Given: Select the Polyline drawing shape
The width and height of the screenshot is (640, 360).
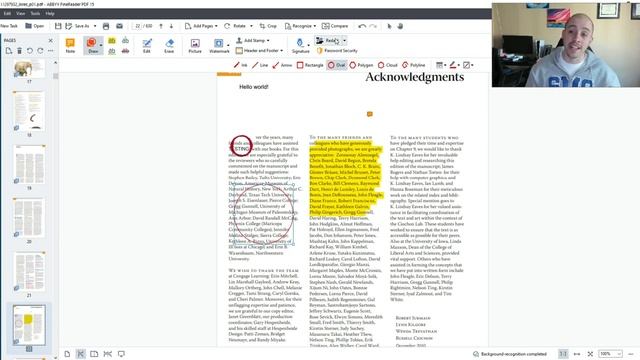Looking at the screenshot, I should pos(413,65).
